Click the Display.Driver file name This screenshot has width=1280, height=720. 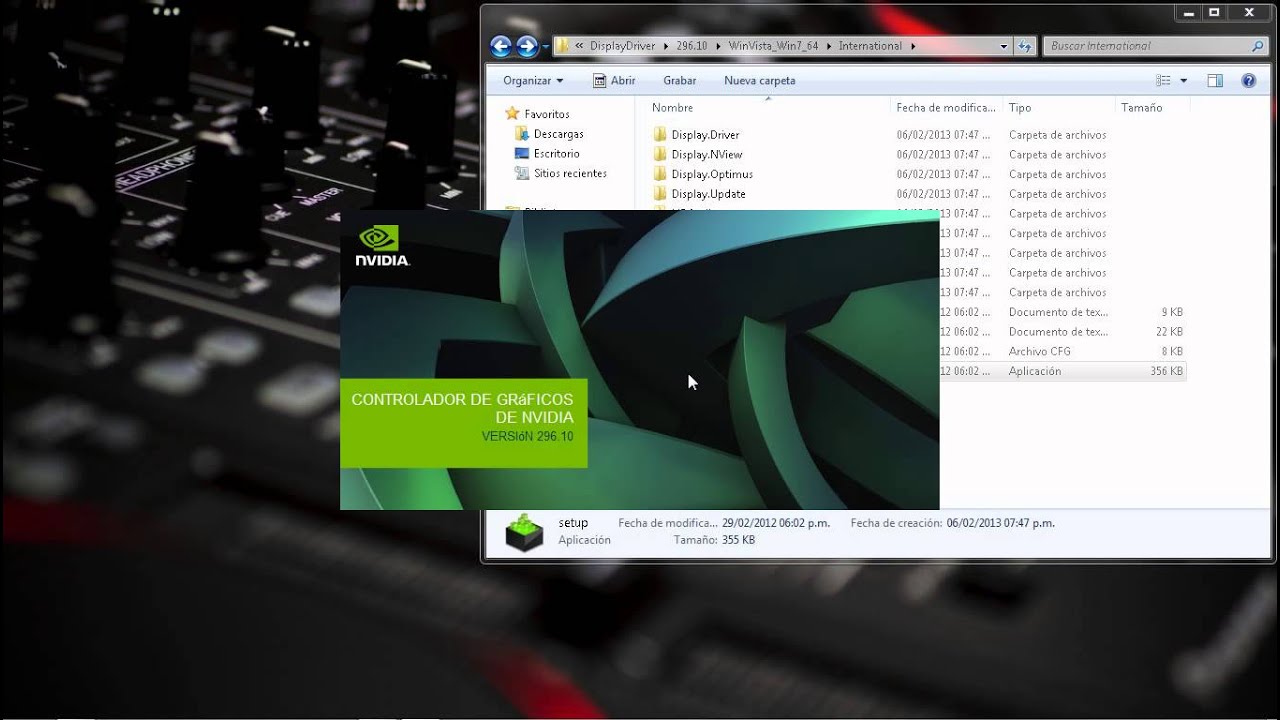(x=705, y=135)
